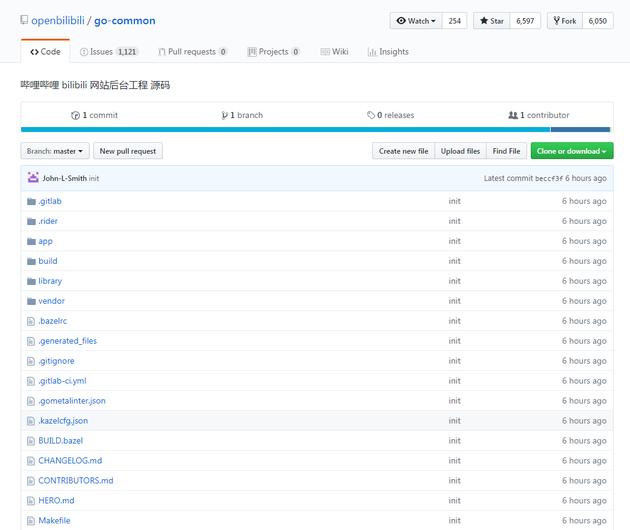Image resolution: width=630 pixels, height=530 pixels.
Task: Click the folder icon for .gitlab
Action: (x=31, y=201)
